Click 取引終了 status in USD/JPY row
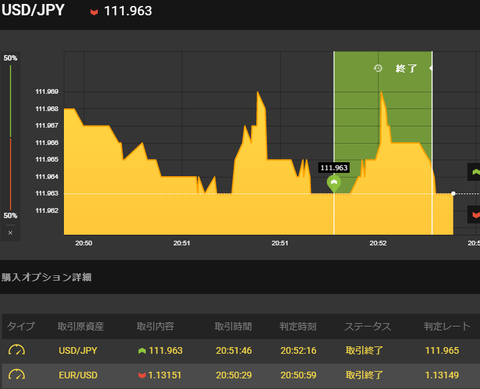This screenshot has width=480, height=389. point(364,351)
